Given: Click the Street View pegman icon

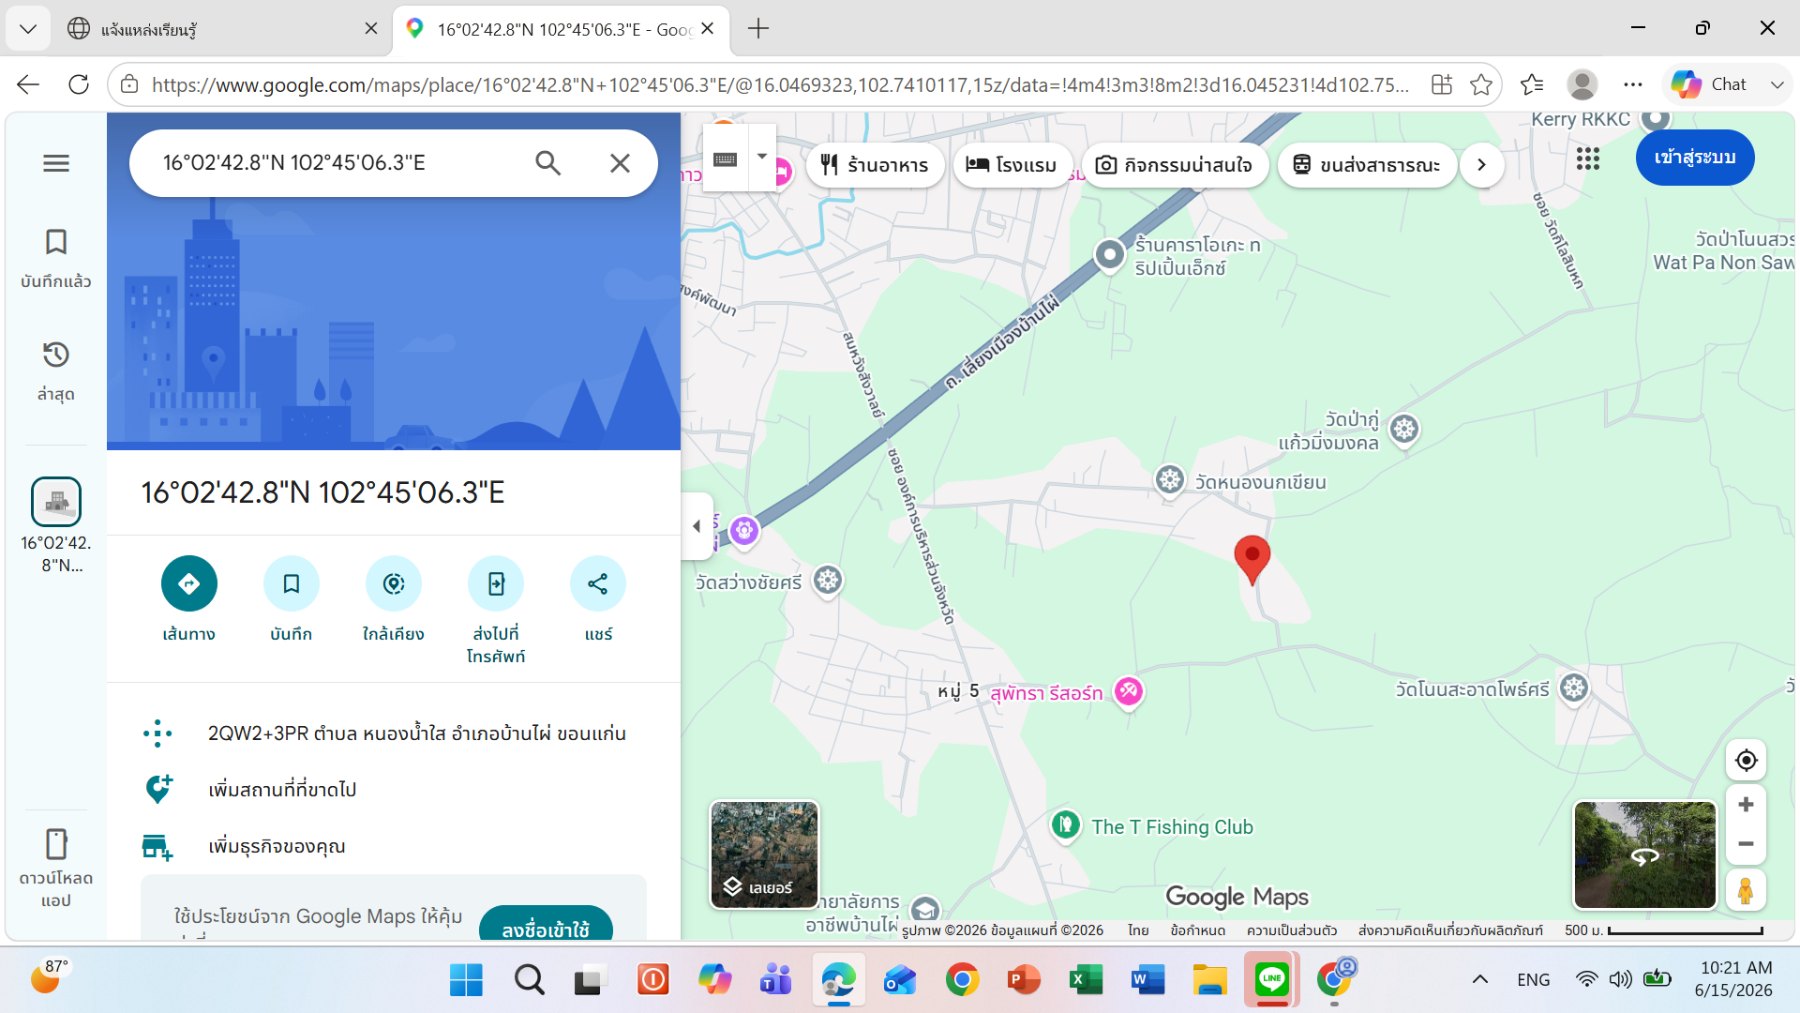Looking at the screenshot, I should point(1746,889).
